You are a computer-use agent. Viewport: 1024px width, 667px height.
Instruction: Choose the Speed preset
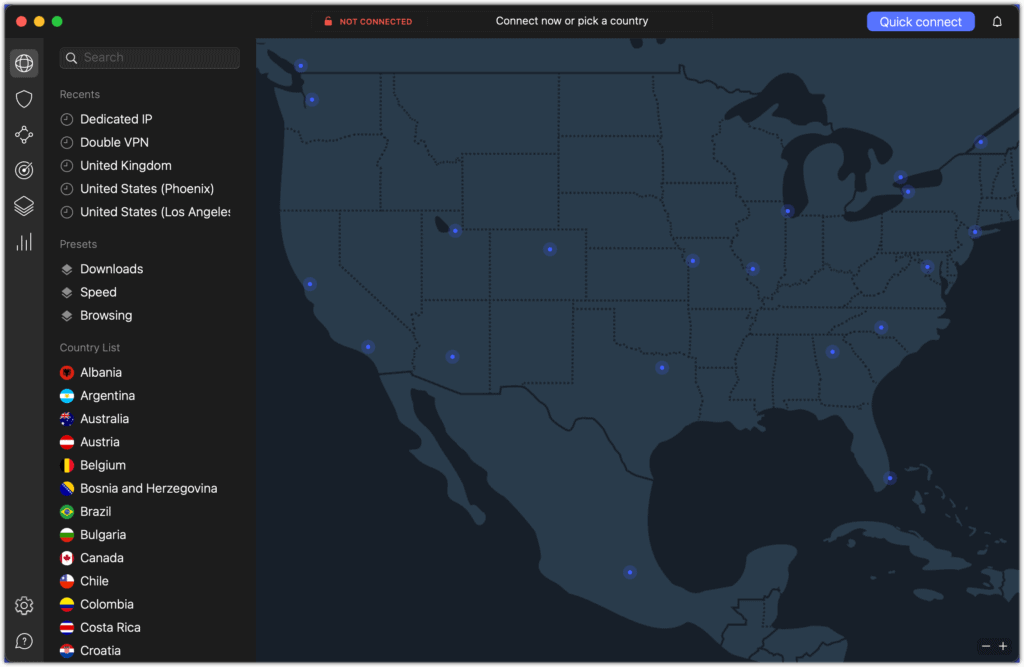[x=98, y=292]
